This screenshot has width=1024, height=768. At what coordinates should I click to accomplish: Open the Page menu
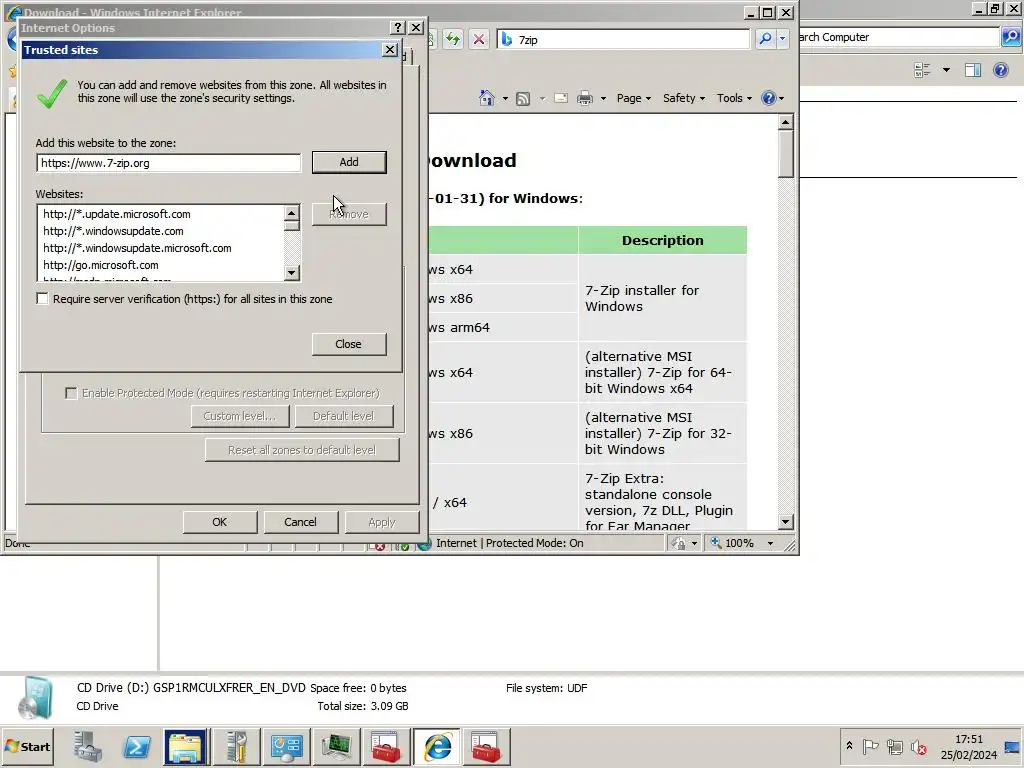click(x=633, y=98)
